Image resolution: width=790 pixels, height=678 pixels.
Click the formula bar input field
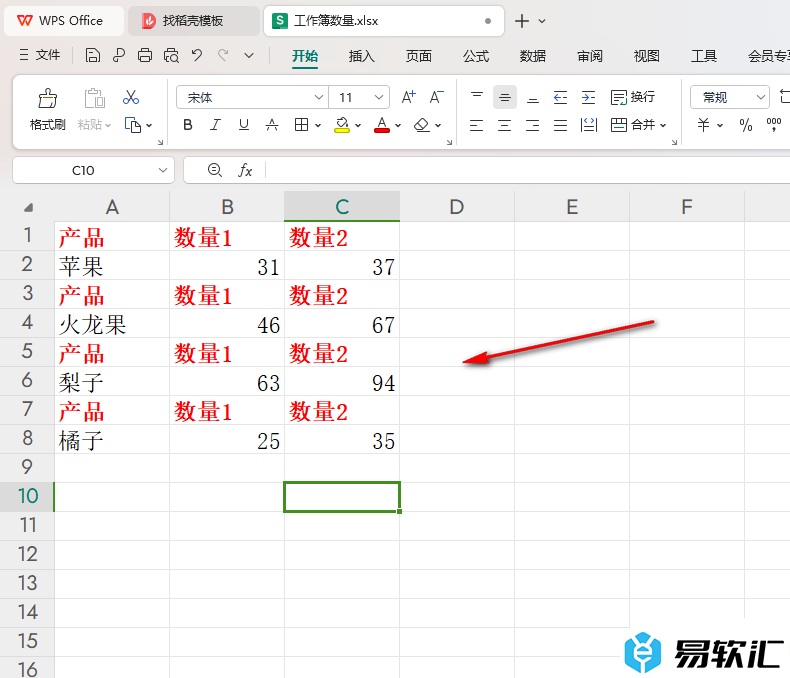point(526,170)
